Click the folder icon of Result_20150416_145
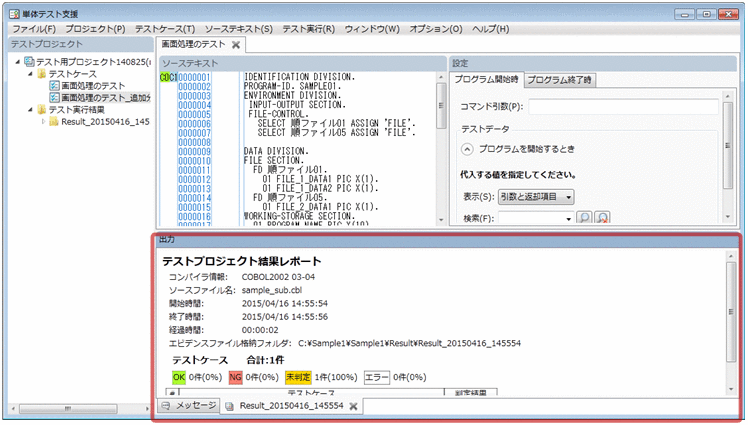Image resolution: width=748 pixels, height=425 pixels. (x=54, y=122)
